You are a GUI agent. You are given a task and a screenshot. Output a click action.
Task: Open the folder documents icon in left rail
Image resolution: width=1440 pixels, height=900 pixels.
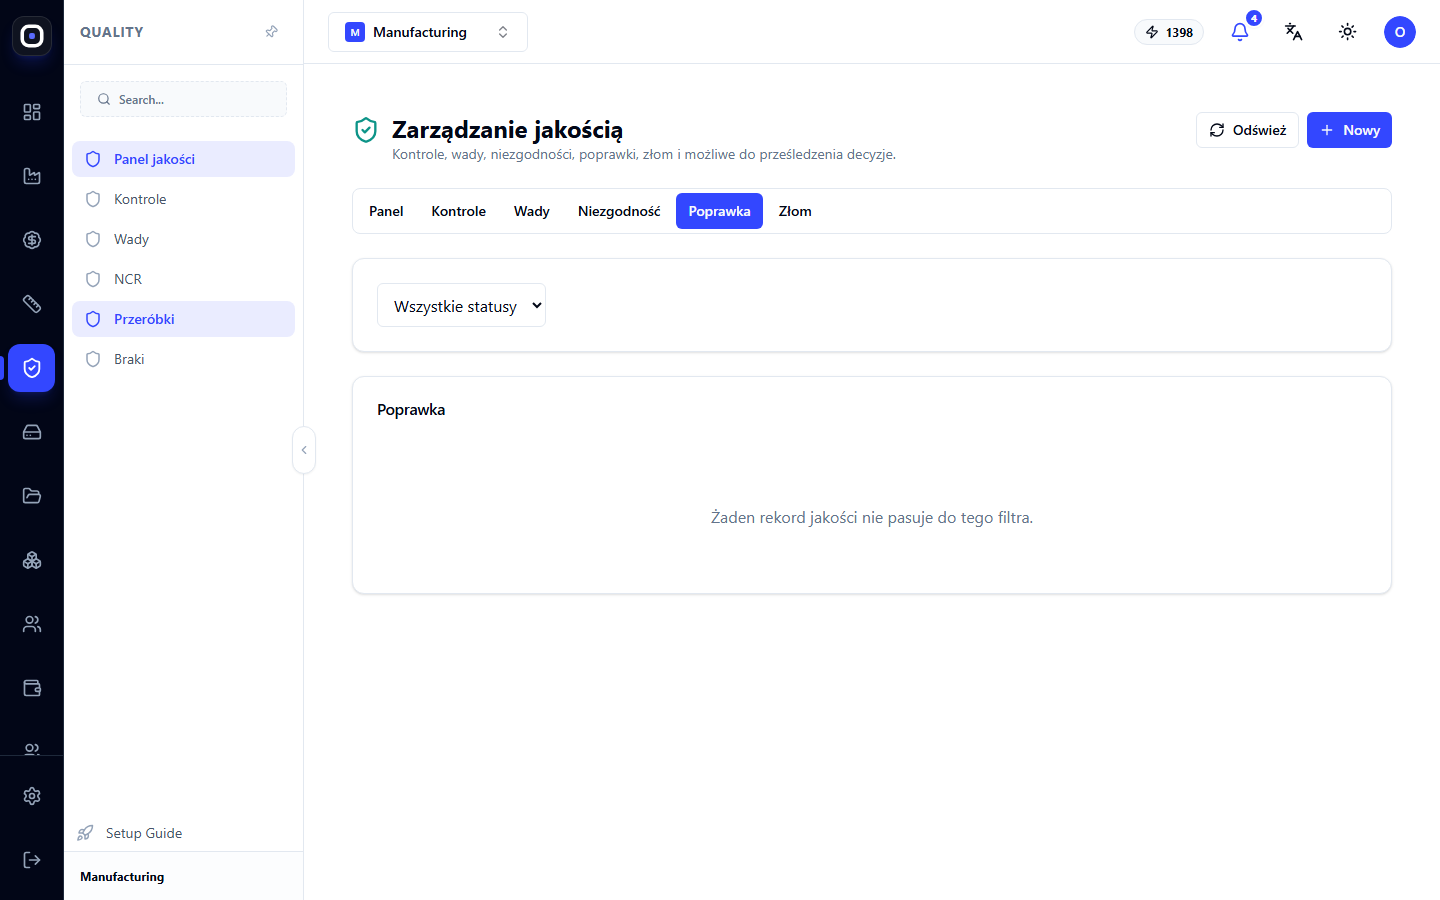coord(32,496)
